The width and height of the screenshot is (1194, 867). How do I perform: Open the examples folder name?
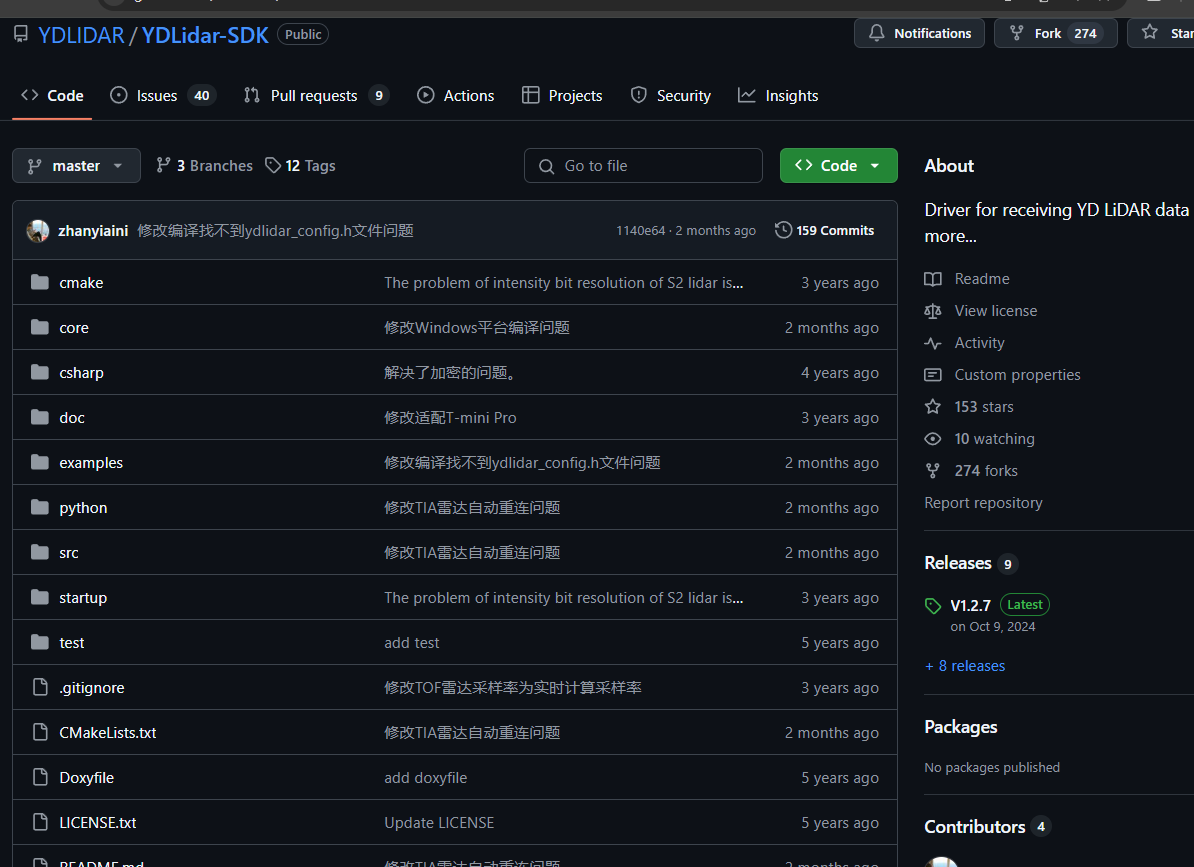(91, 463)
